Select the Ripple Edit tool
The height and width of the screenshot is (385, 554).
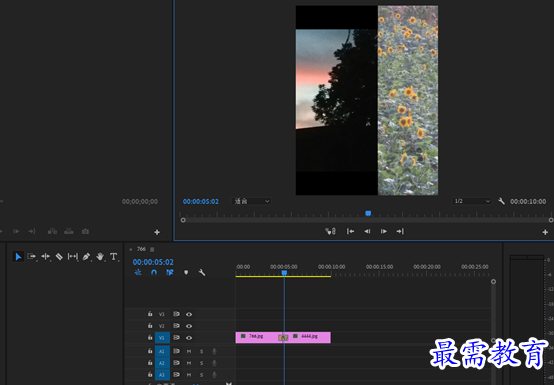(46, 257)
